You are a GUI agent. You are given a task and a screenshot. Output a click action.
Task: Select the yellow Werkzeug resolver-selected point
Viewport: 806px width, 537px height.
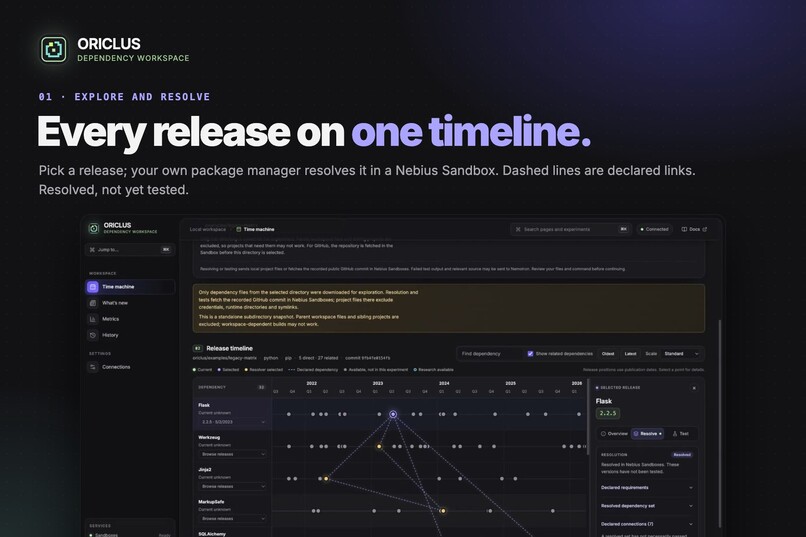379,447
